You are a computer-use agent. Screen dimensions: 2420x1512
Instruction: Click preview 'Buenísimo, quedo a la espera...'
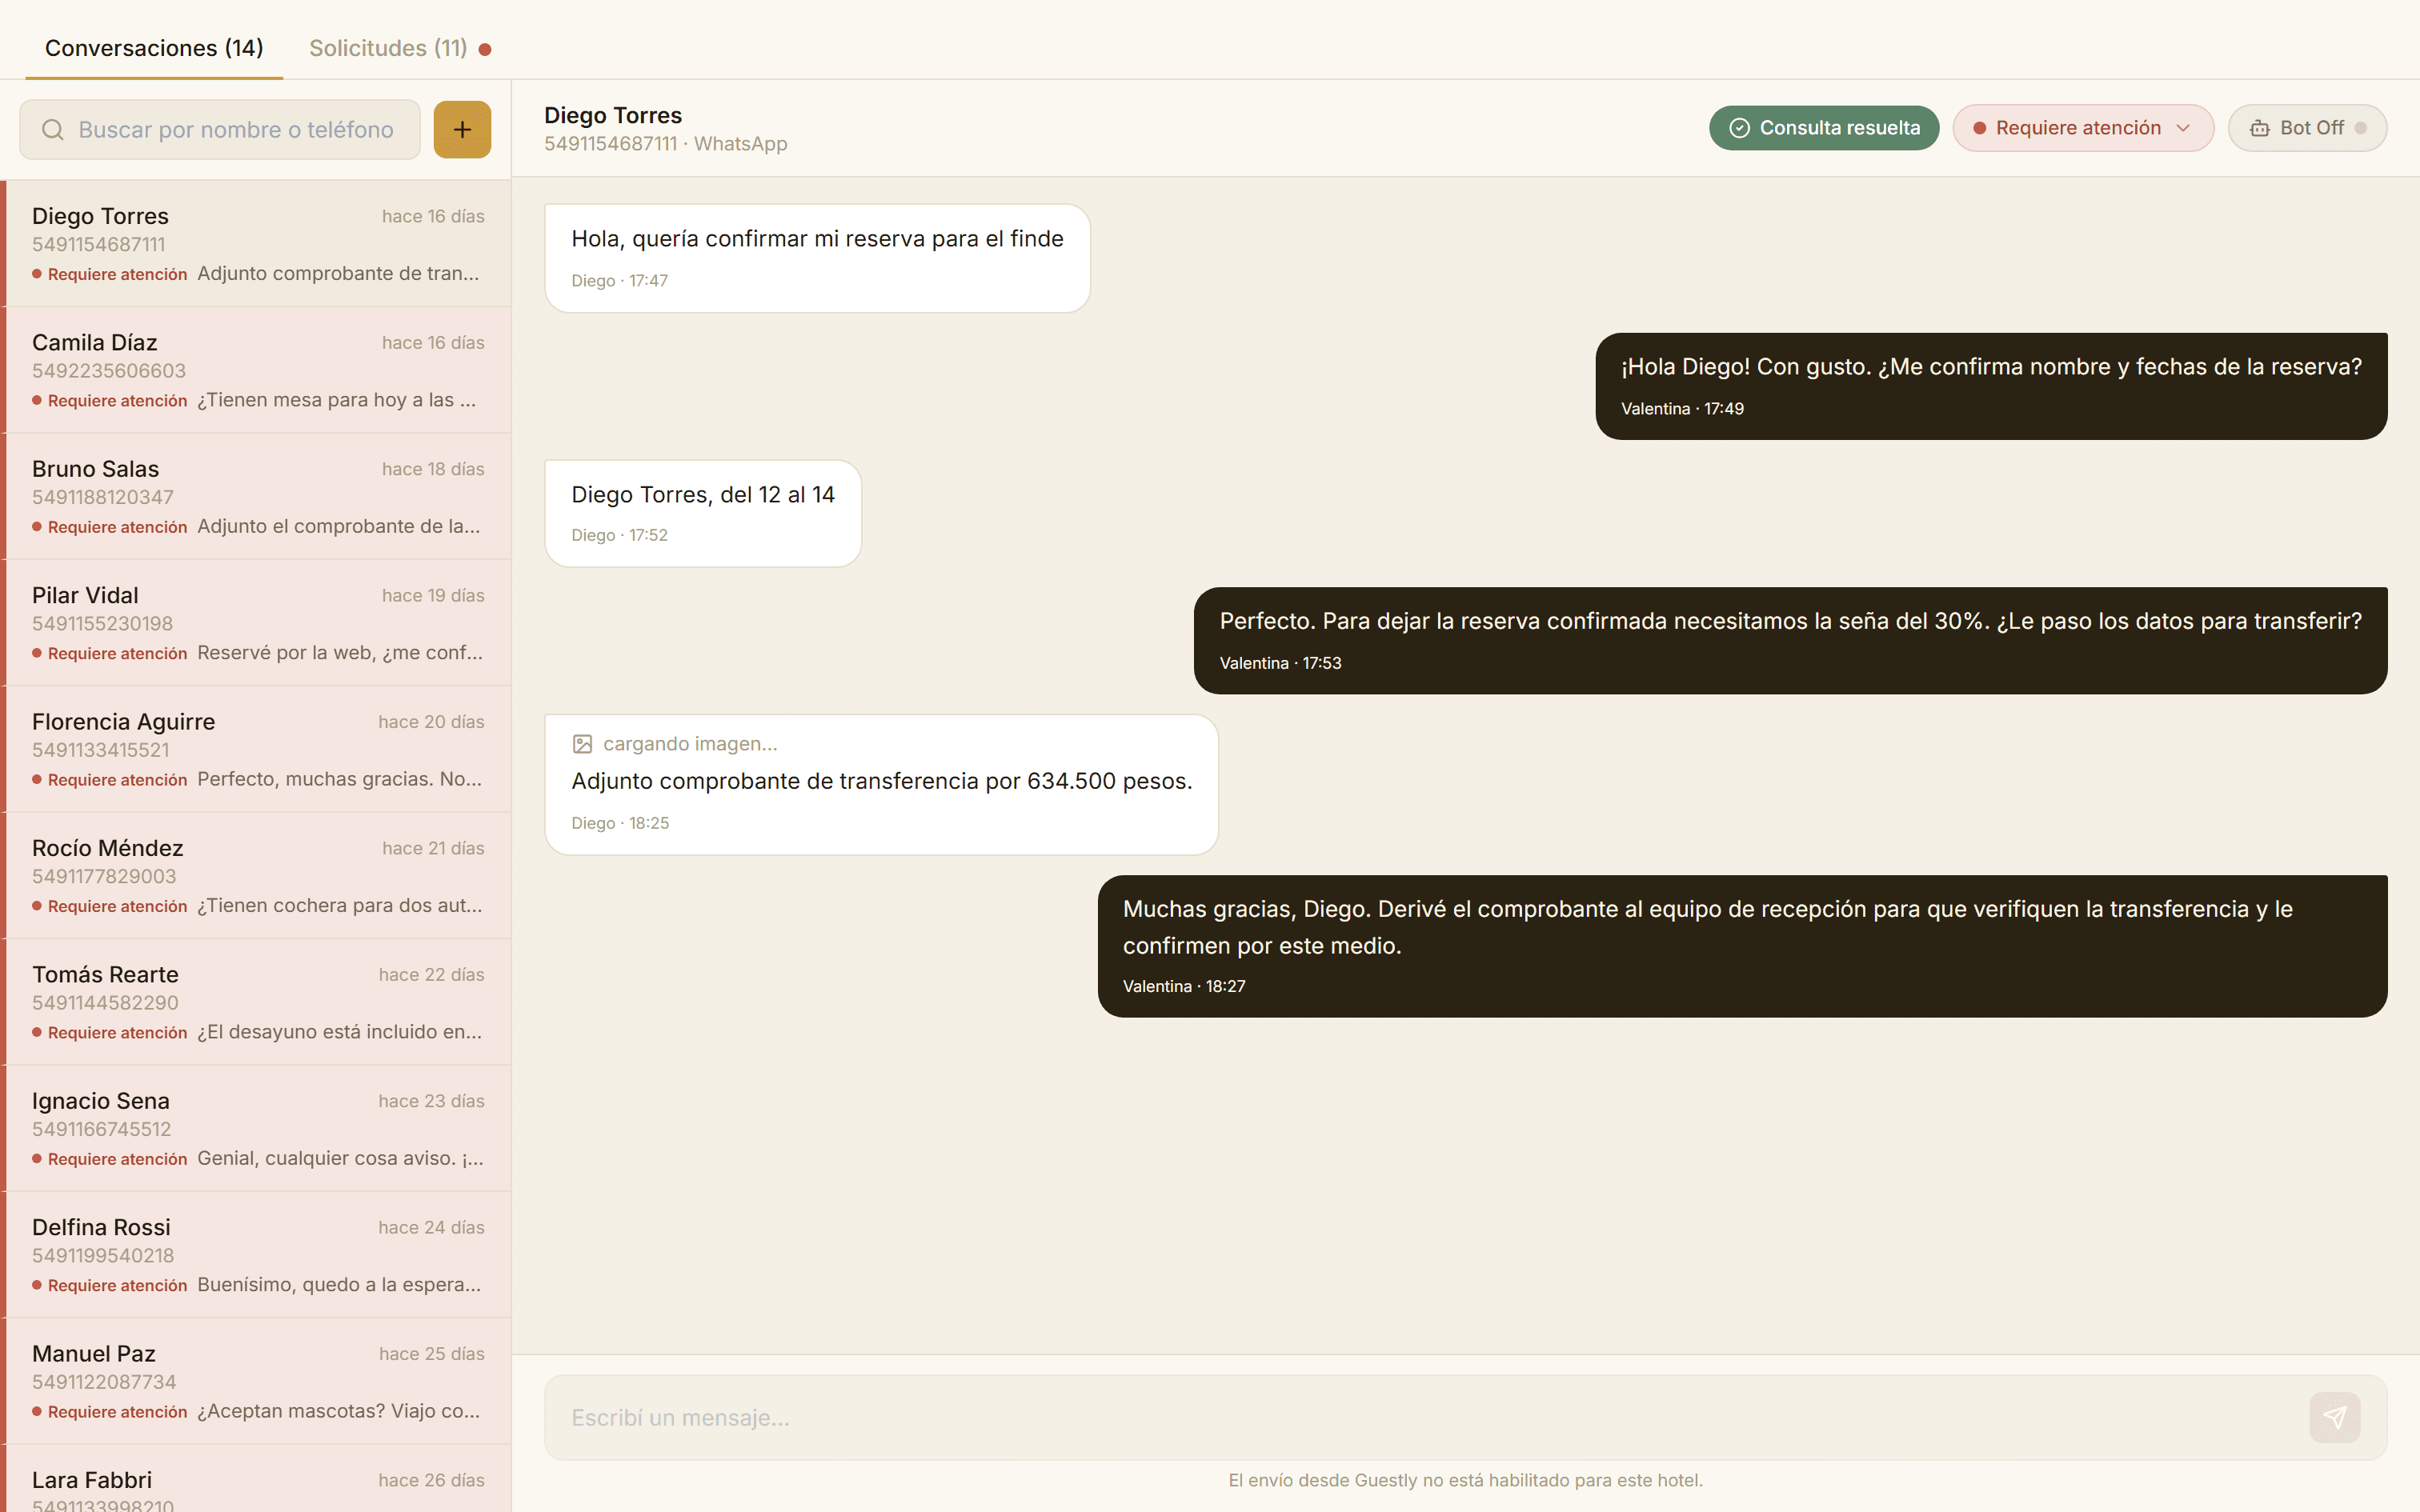(339, 1285)
